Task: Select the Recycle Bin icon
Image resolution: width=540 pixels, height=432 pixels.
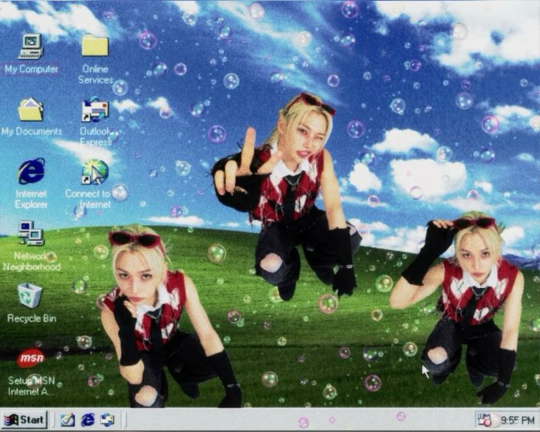Action: (30, 295)
